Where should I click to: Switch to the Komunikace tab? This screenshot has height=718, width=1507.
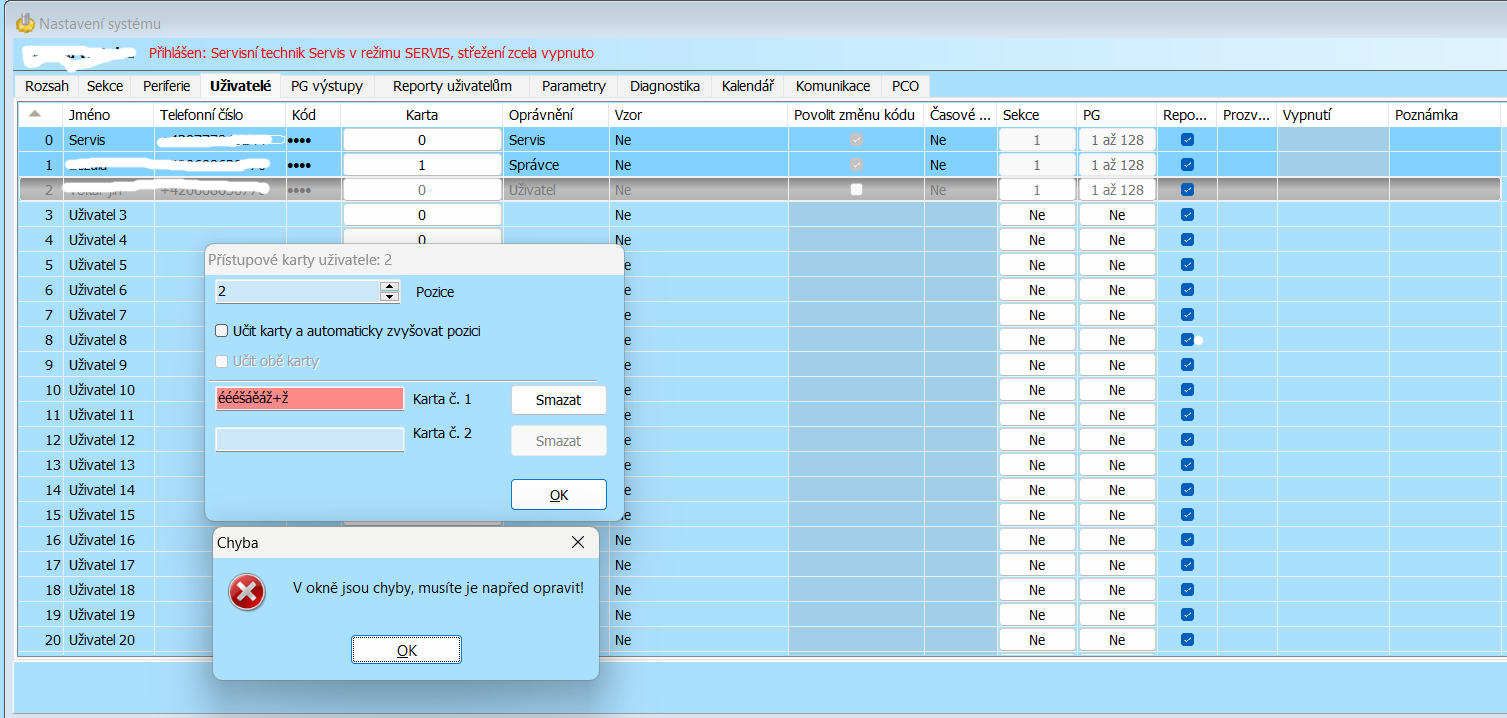point(833,86)
